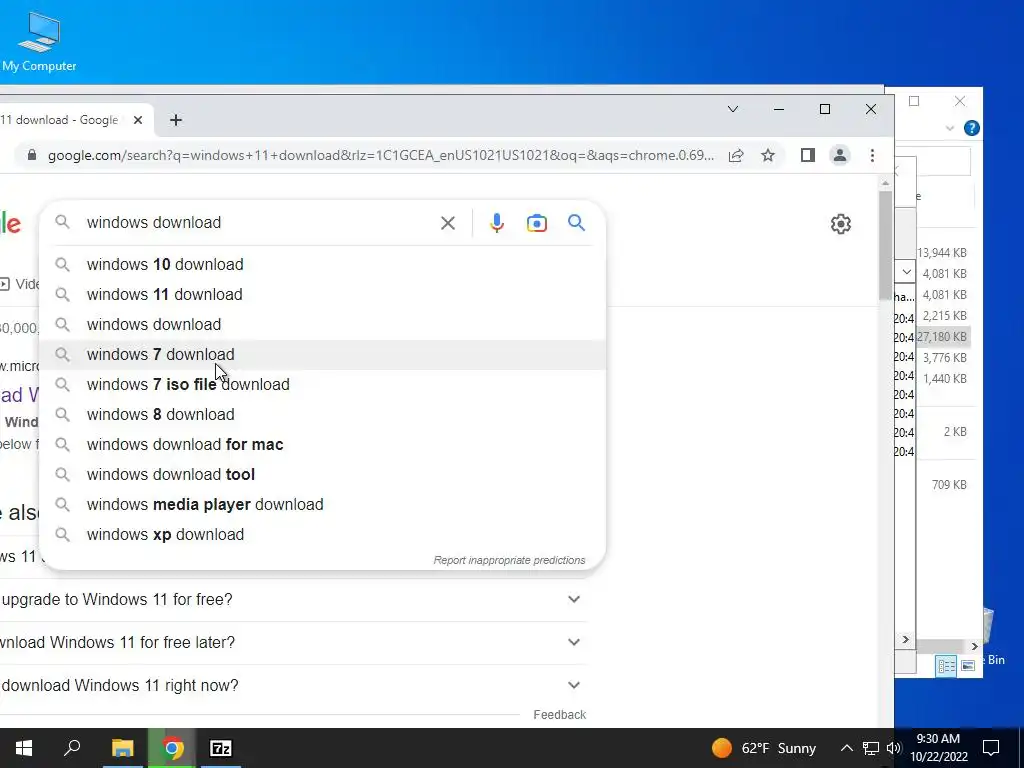
Task: Open Google quick settings gear
Action: click(840, 224)
